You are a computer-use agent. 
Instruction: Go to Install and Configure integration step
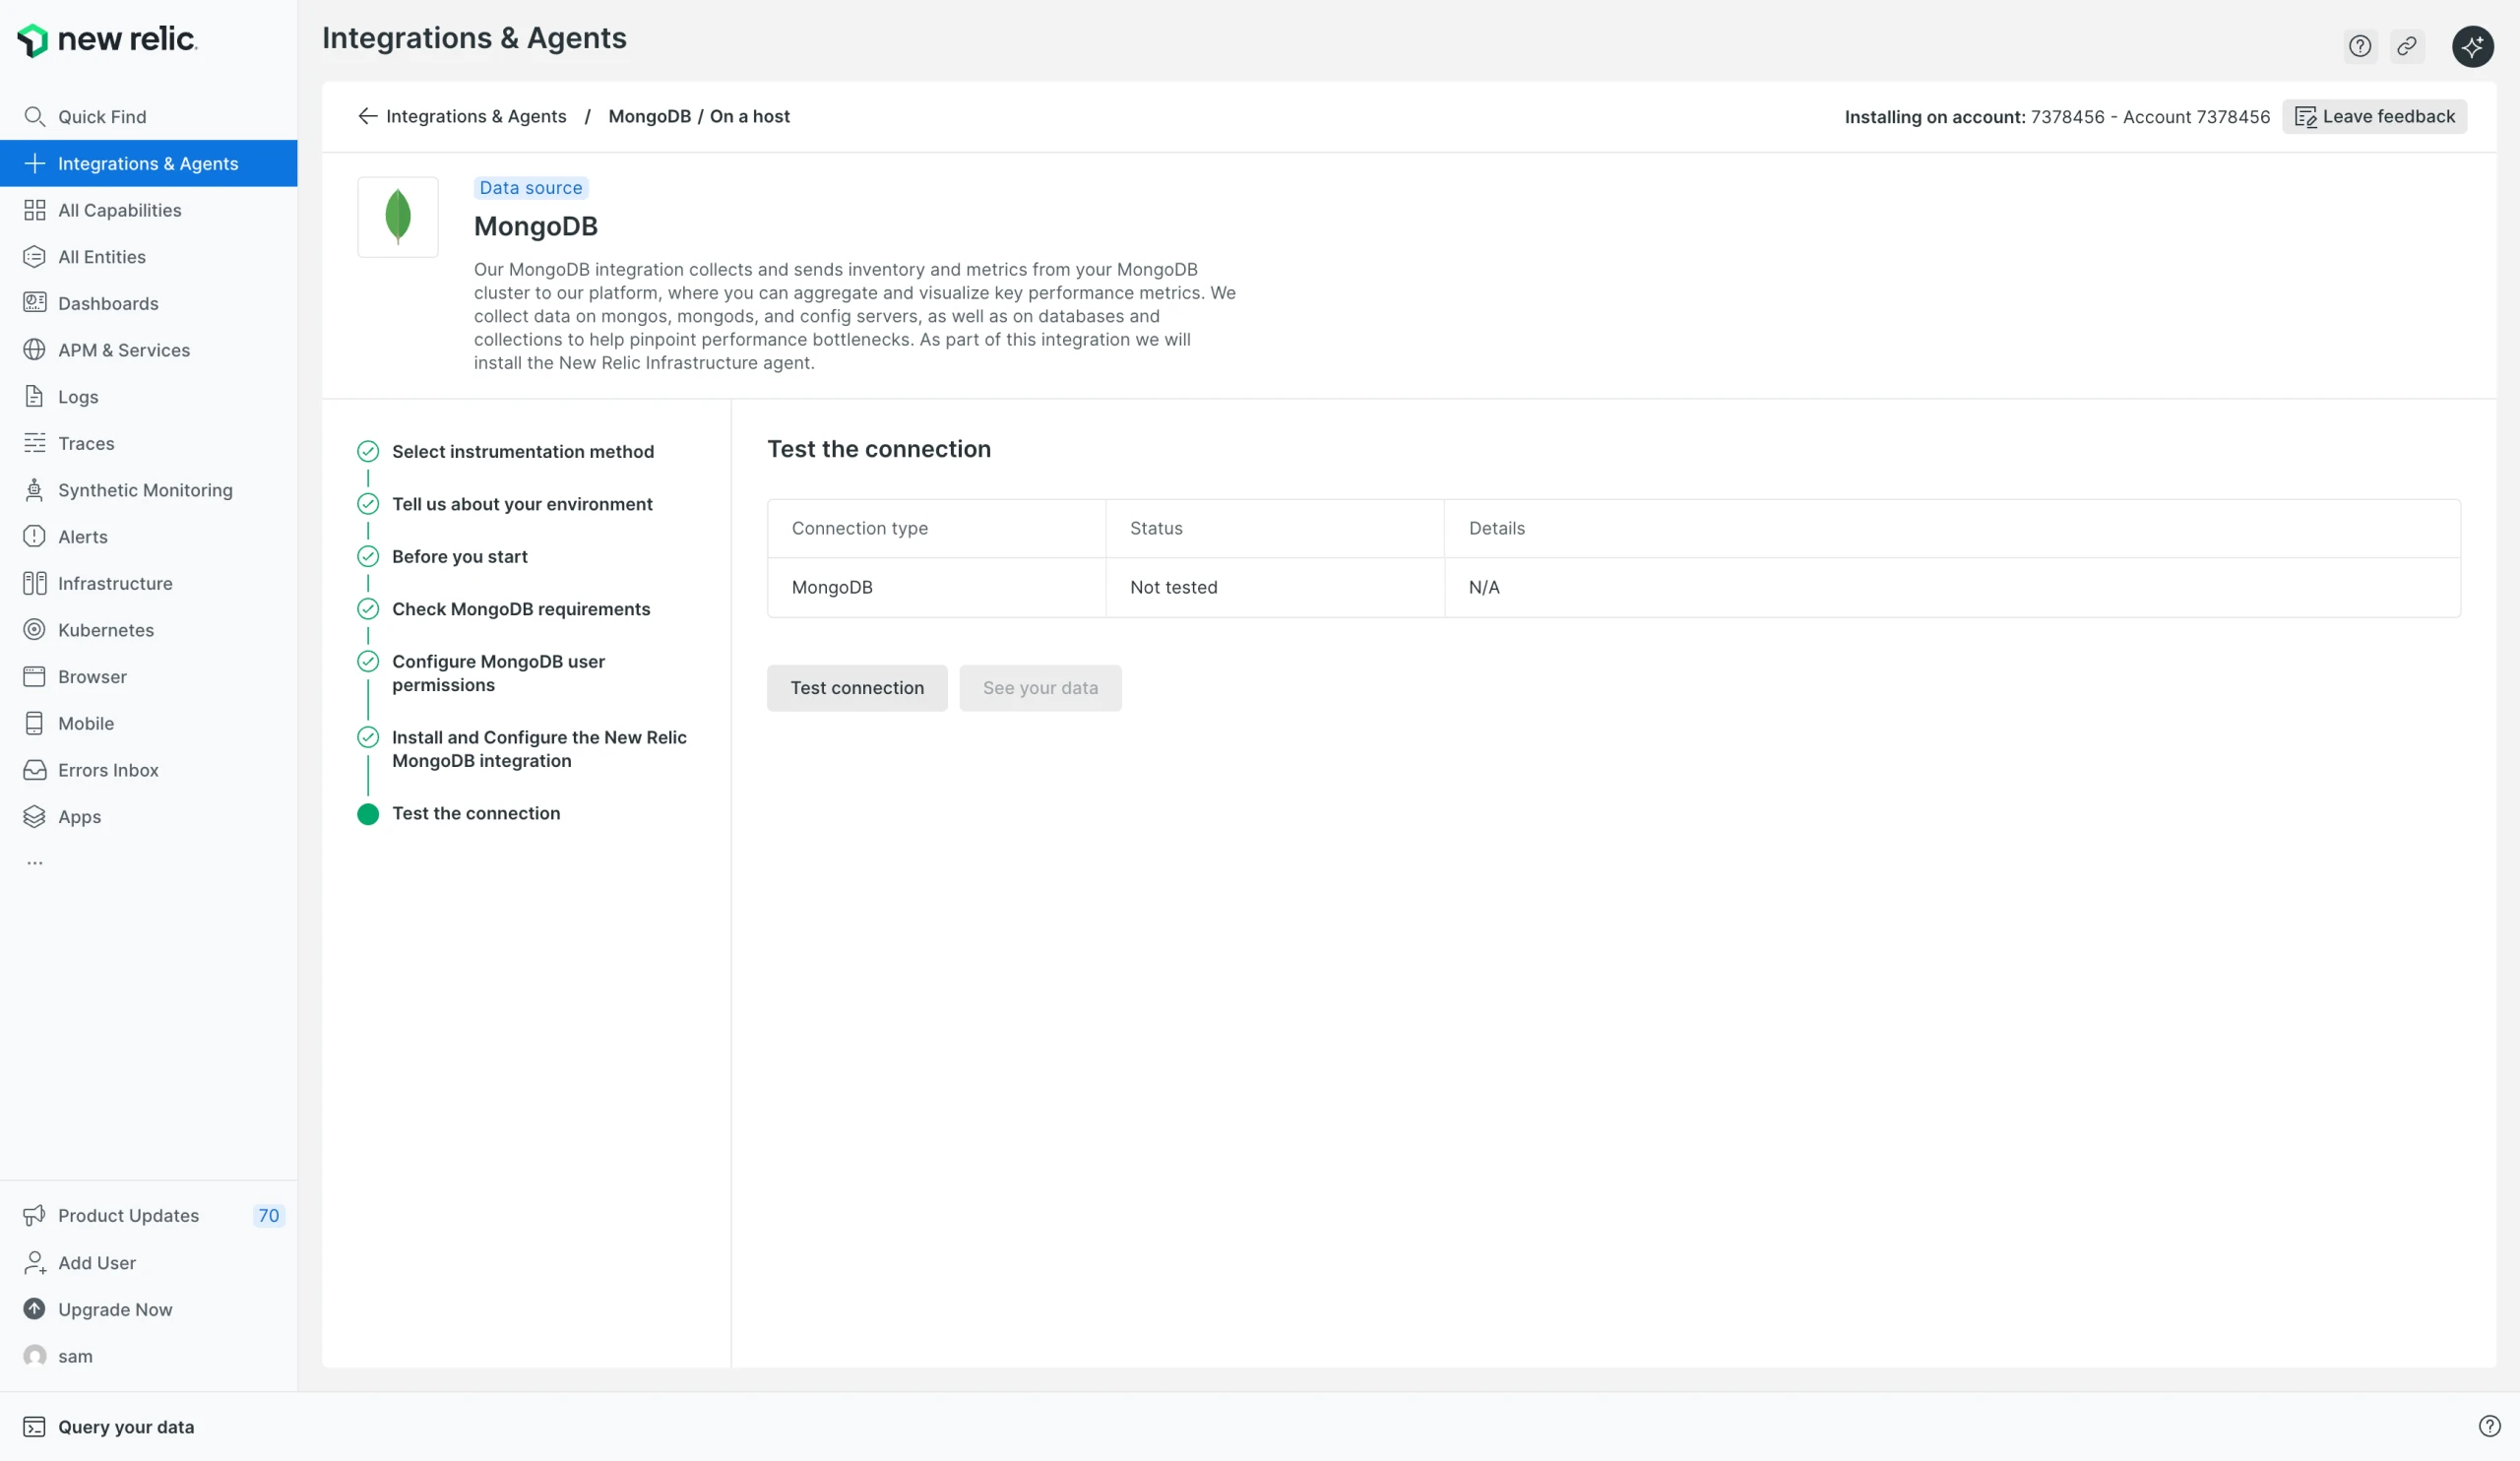coord(539,749)
